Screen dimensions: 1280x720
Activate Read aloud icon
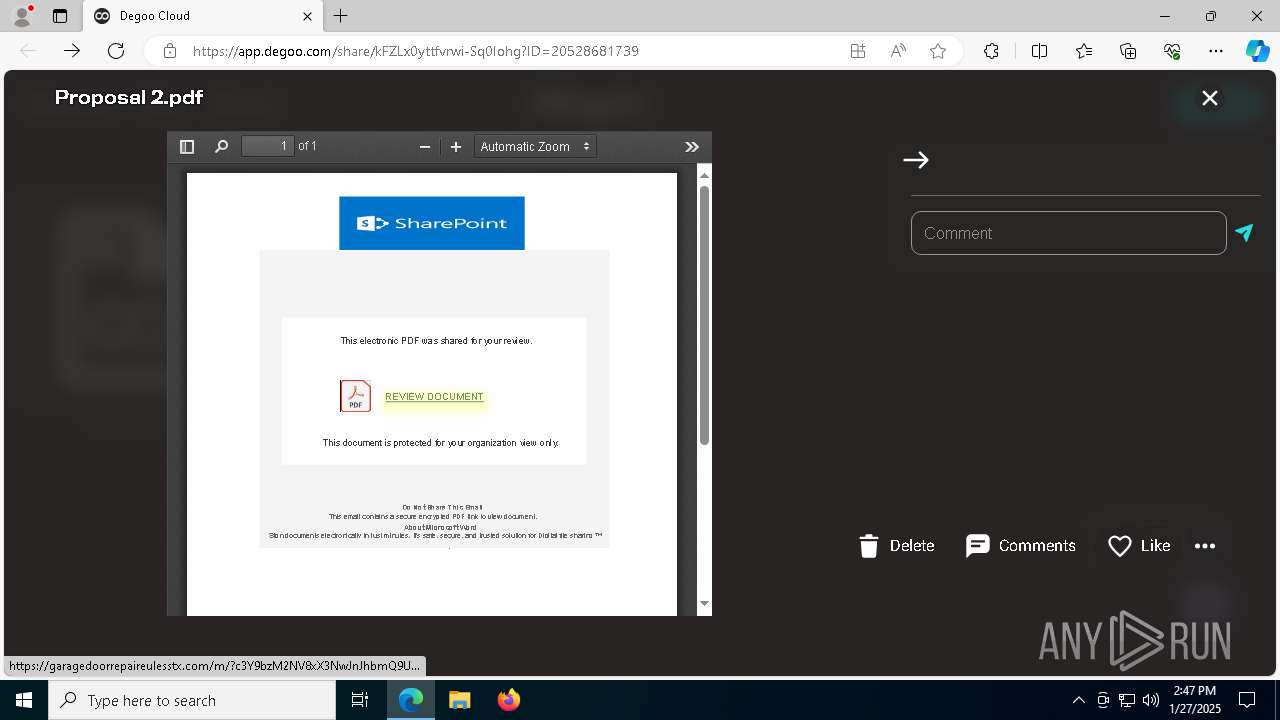898,51
